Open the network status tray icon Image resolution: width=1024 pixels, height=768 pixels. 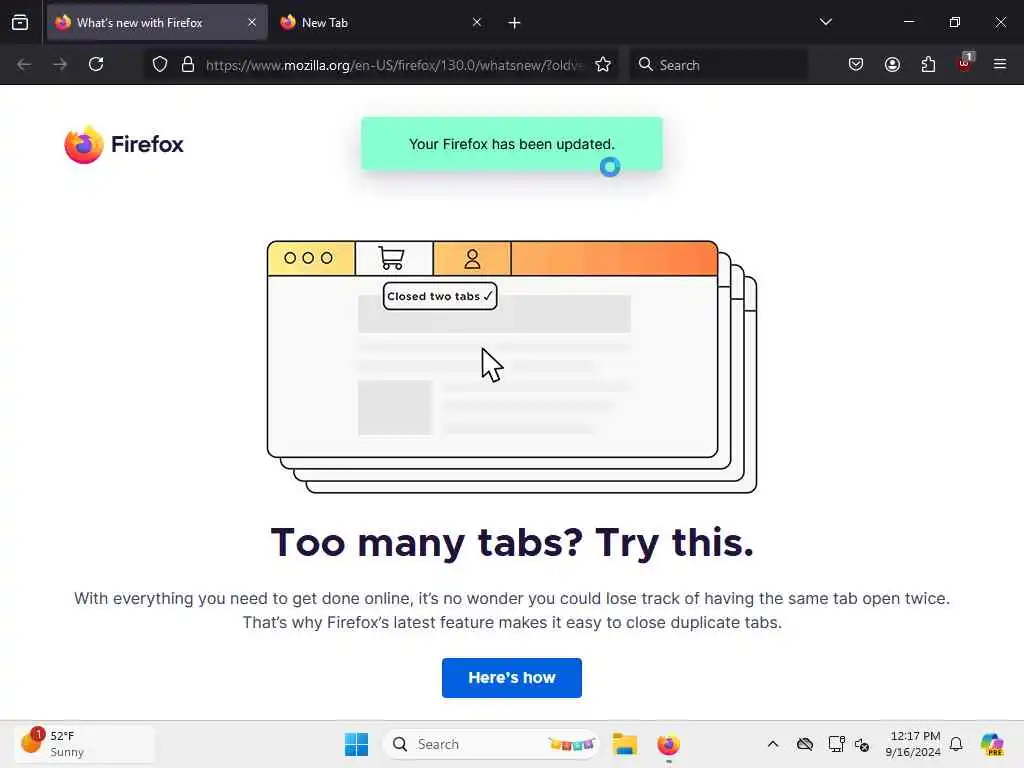[x=836, y=744]
